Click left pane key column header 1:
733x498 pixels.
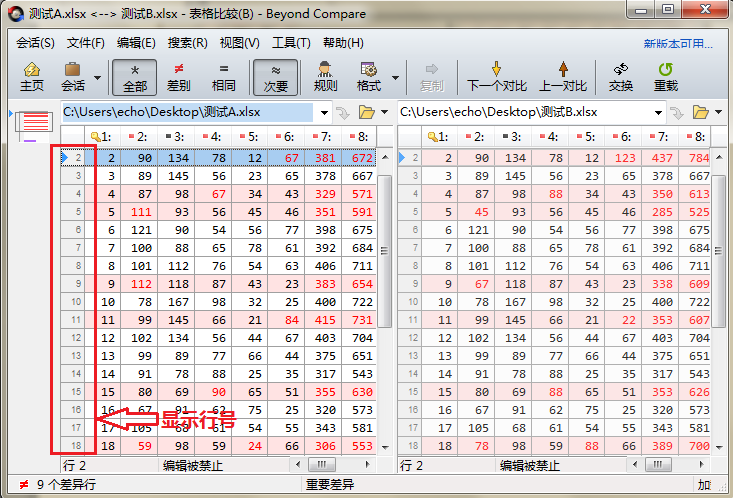102,137
